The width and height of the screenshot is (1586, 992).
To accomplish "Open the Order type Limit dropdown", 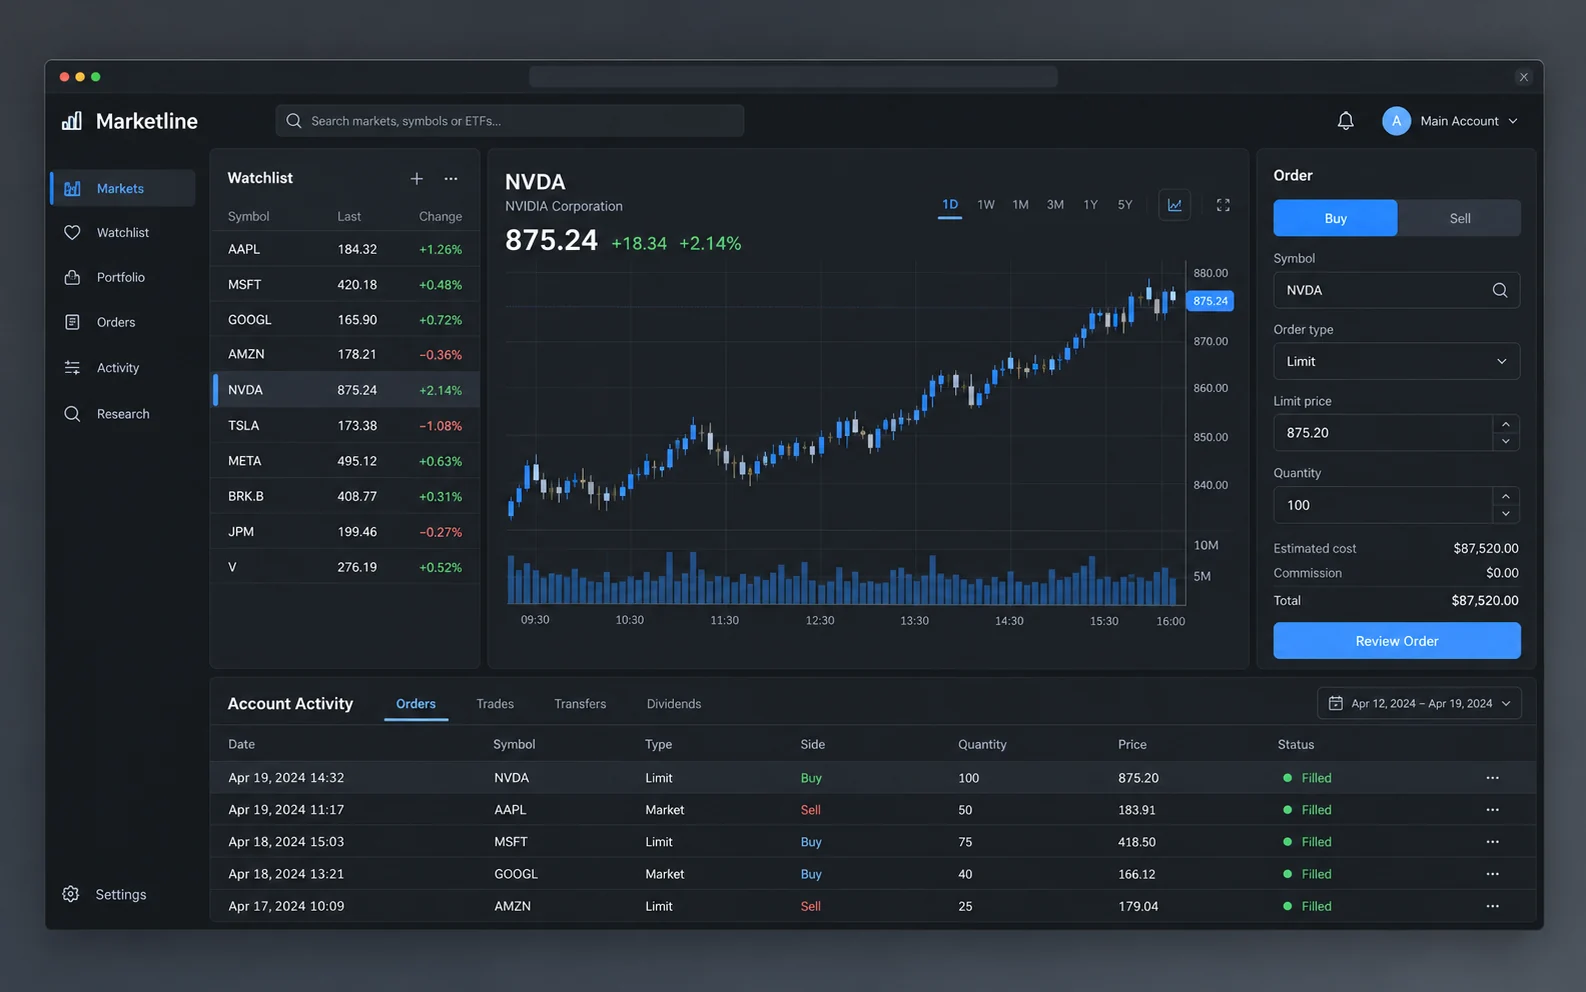I will [x=1397, y=361].
